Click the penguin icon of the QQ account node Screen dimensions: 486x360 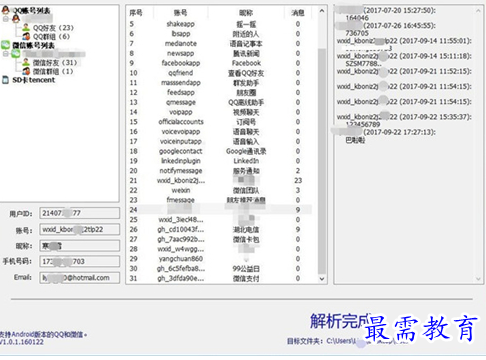point(16,19)
